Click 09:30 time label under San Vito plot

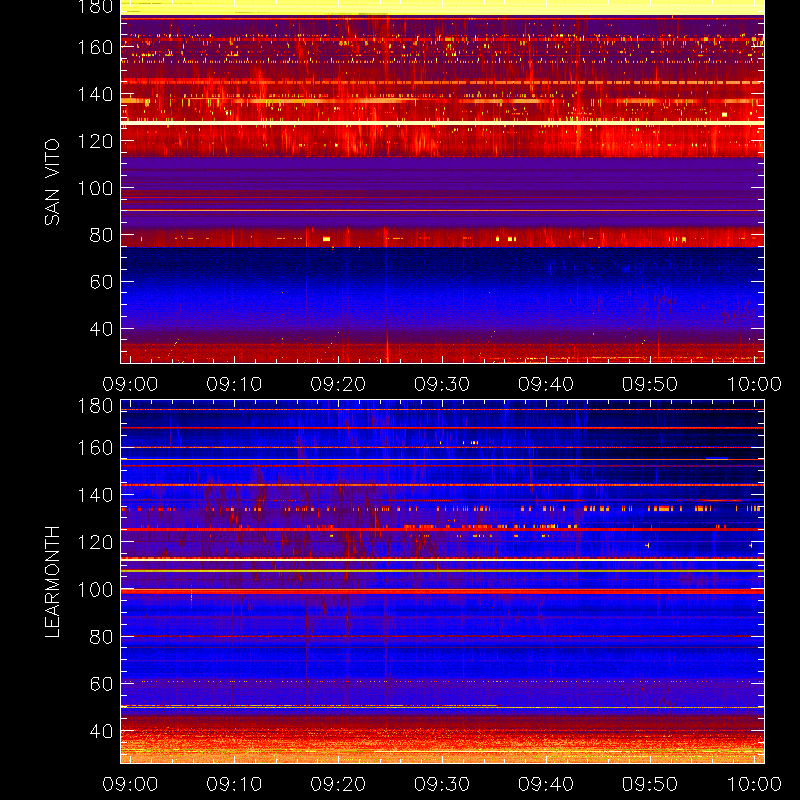tap(442, 384)
